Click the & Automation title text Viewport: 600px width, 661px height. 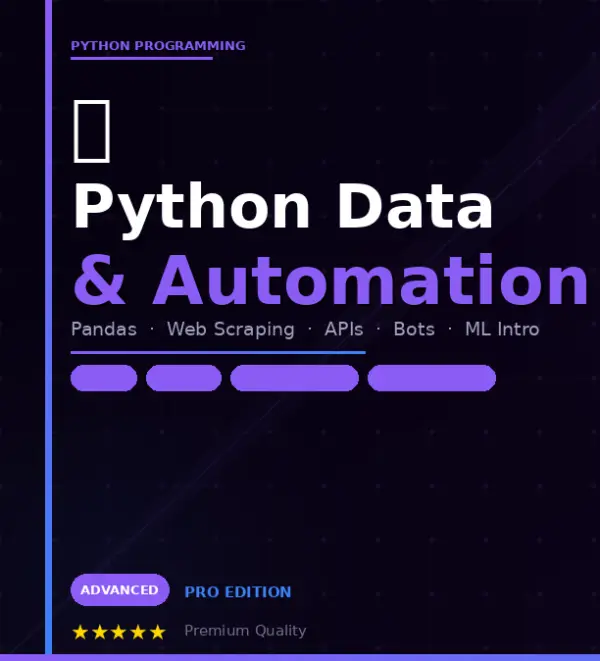330,280
